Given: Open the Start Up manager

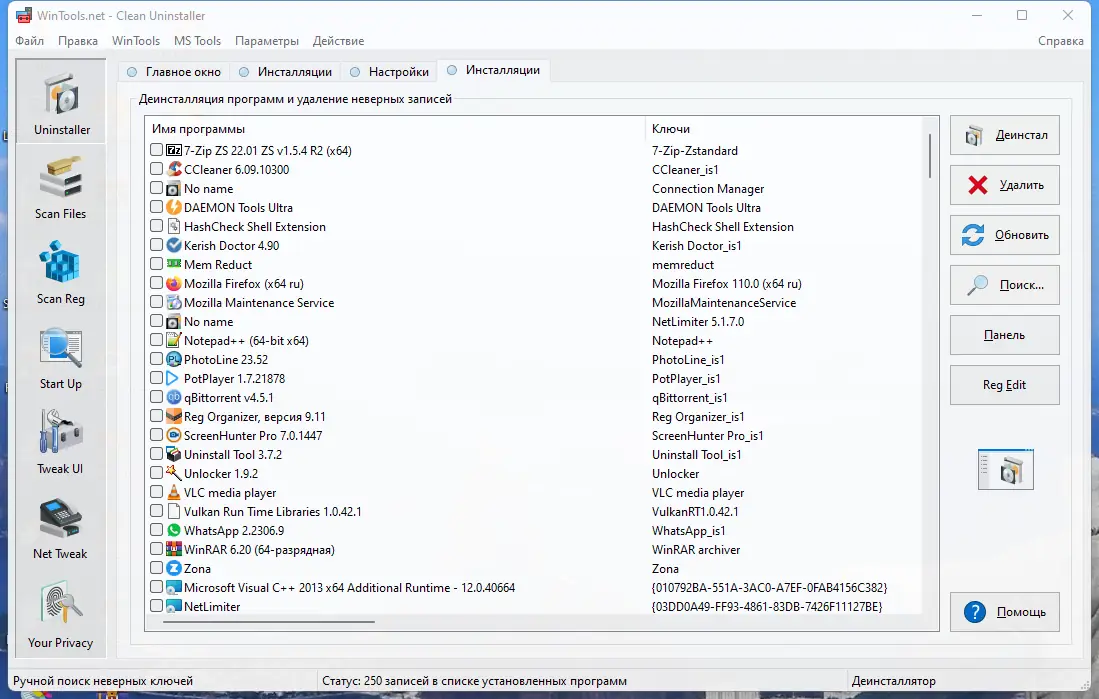Looking at the screenshot, I should pyautogui.click(x=61, y=357).
